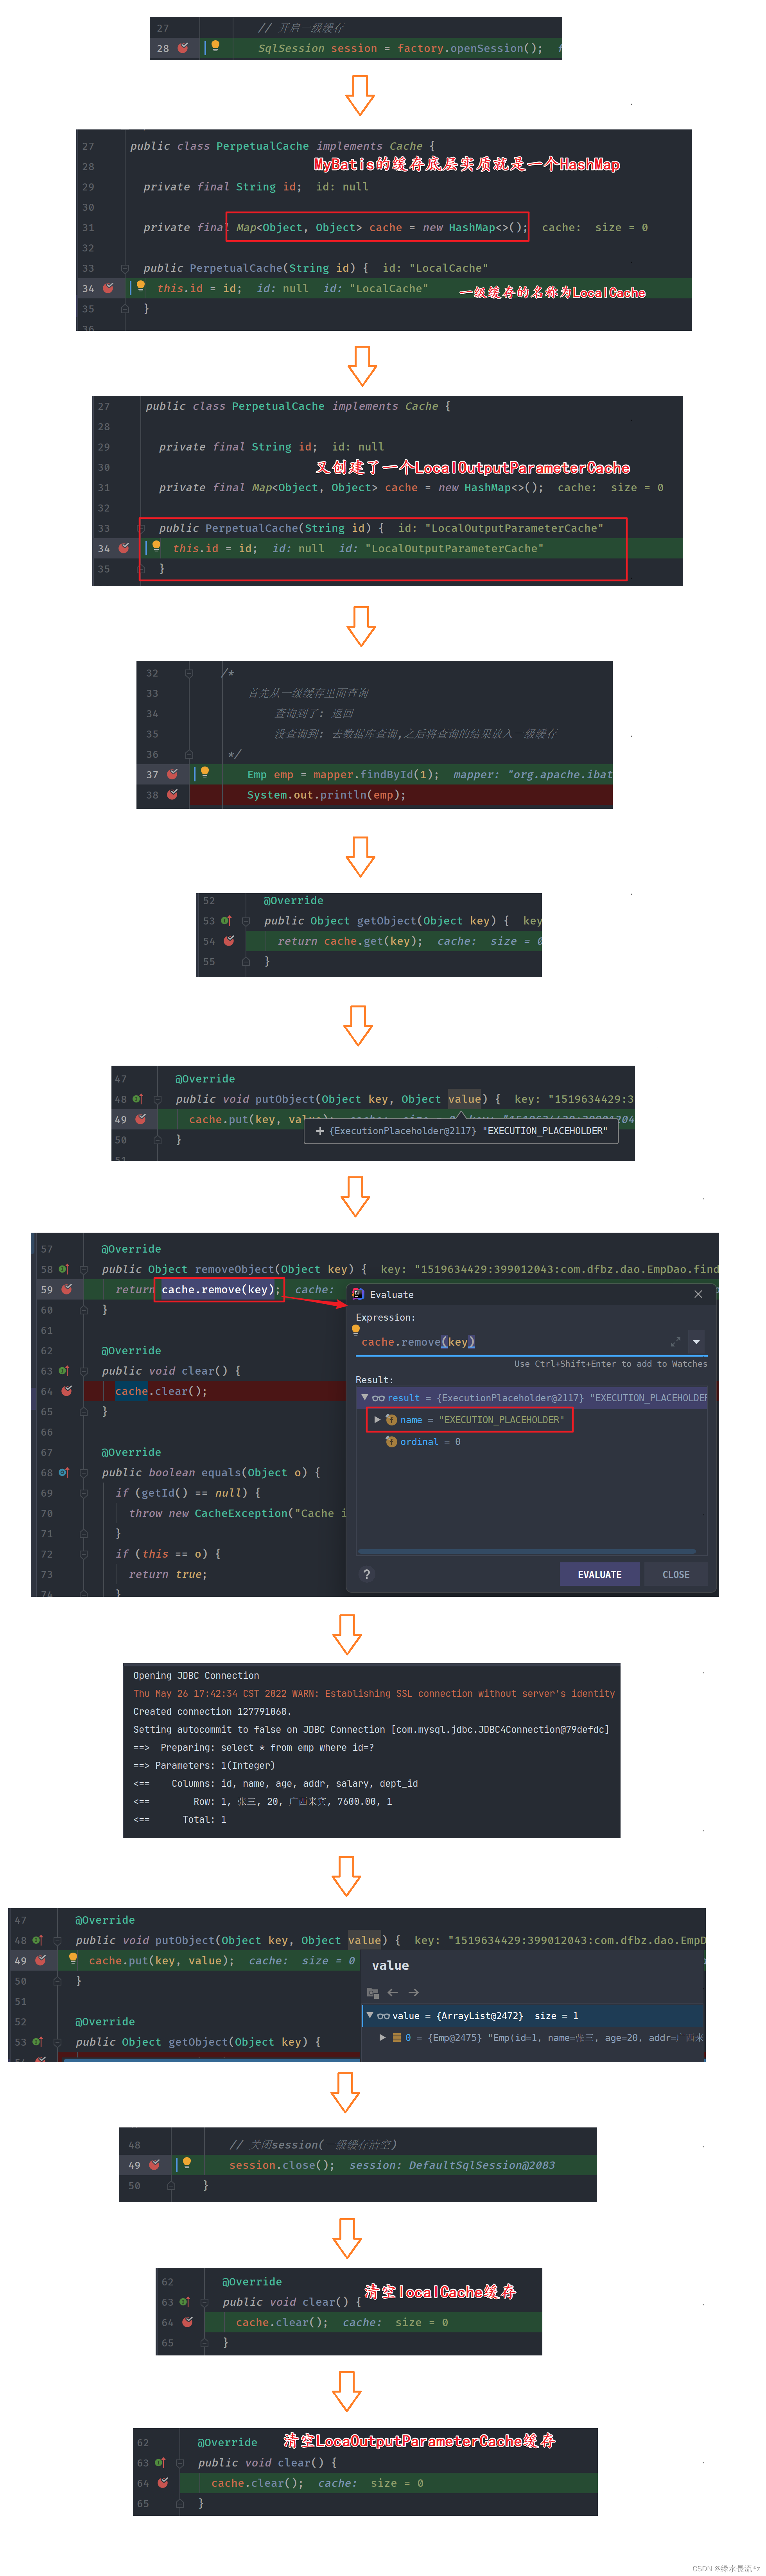The width and height of the screenshot is (766, 2576).
Task: Toggle breakpoint on cache.put line beside value popup
Action: point(41,1960)
